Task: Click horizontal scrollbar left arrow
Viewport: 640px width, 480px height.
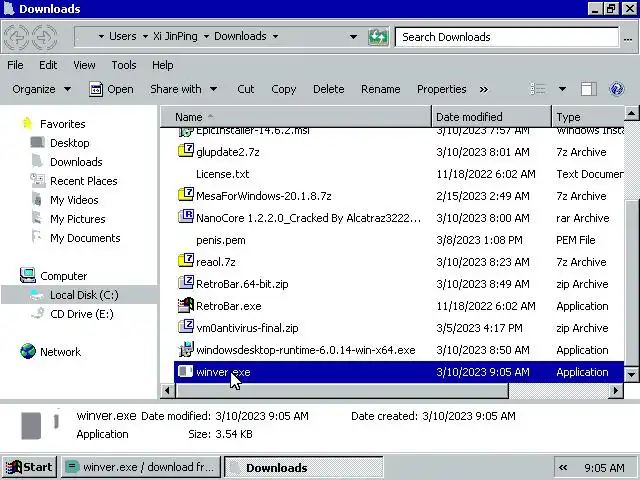Action: coord(167,391)
